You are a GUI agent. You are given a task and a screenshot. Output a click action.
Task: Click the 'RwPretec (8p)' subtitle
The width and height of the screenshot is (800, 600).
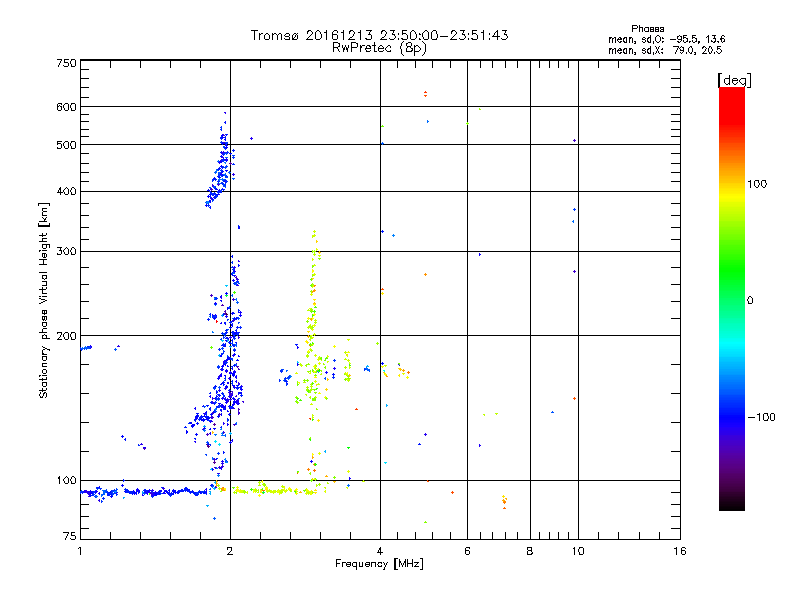coord(379,48)
